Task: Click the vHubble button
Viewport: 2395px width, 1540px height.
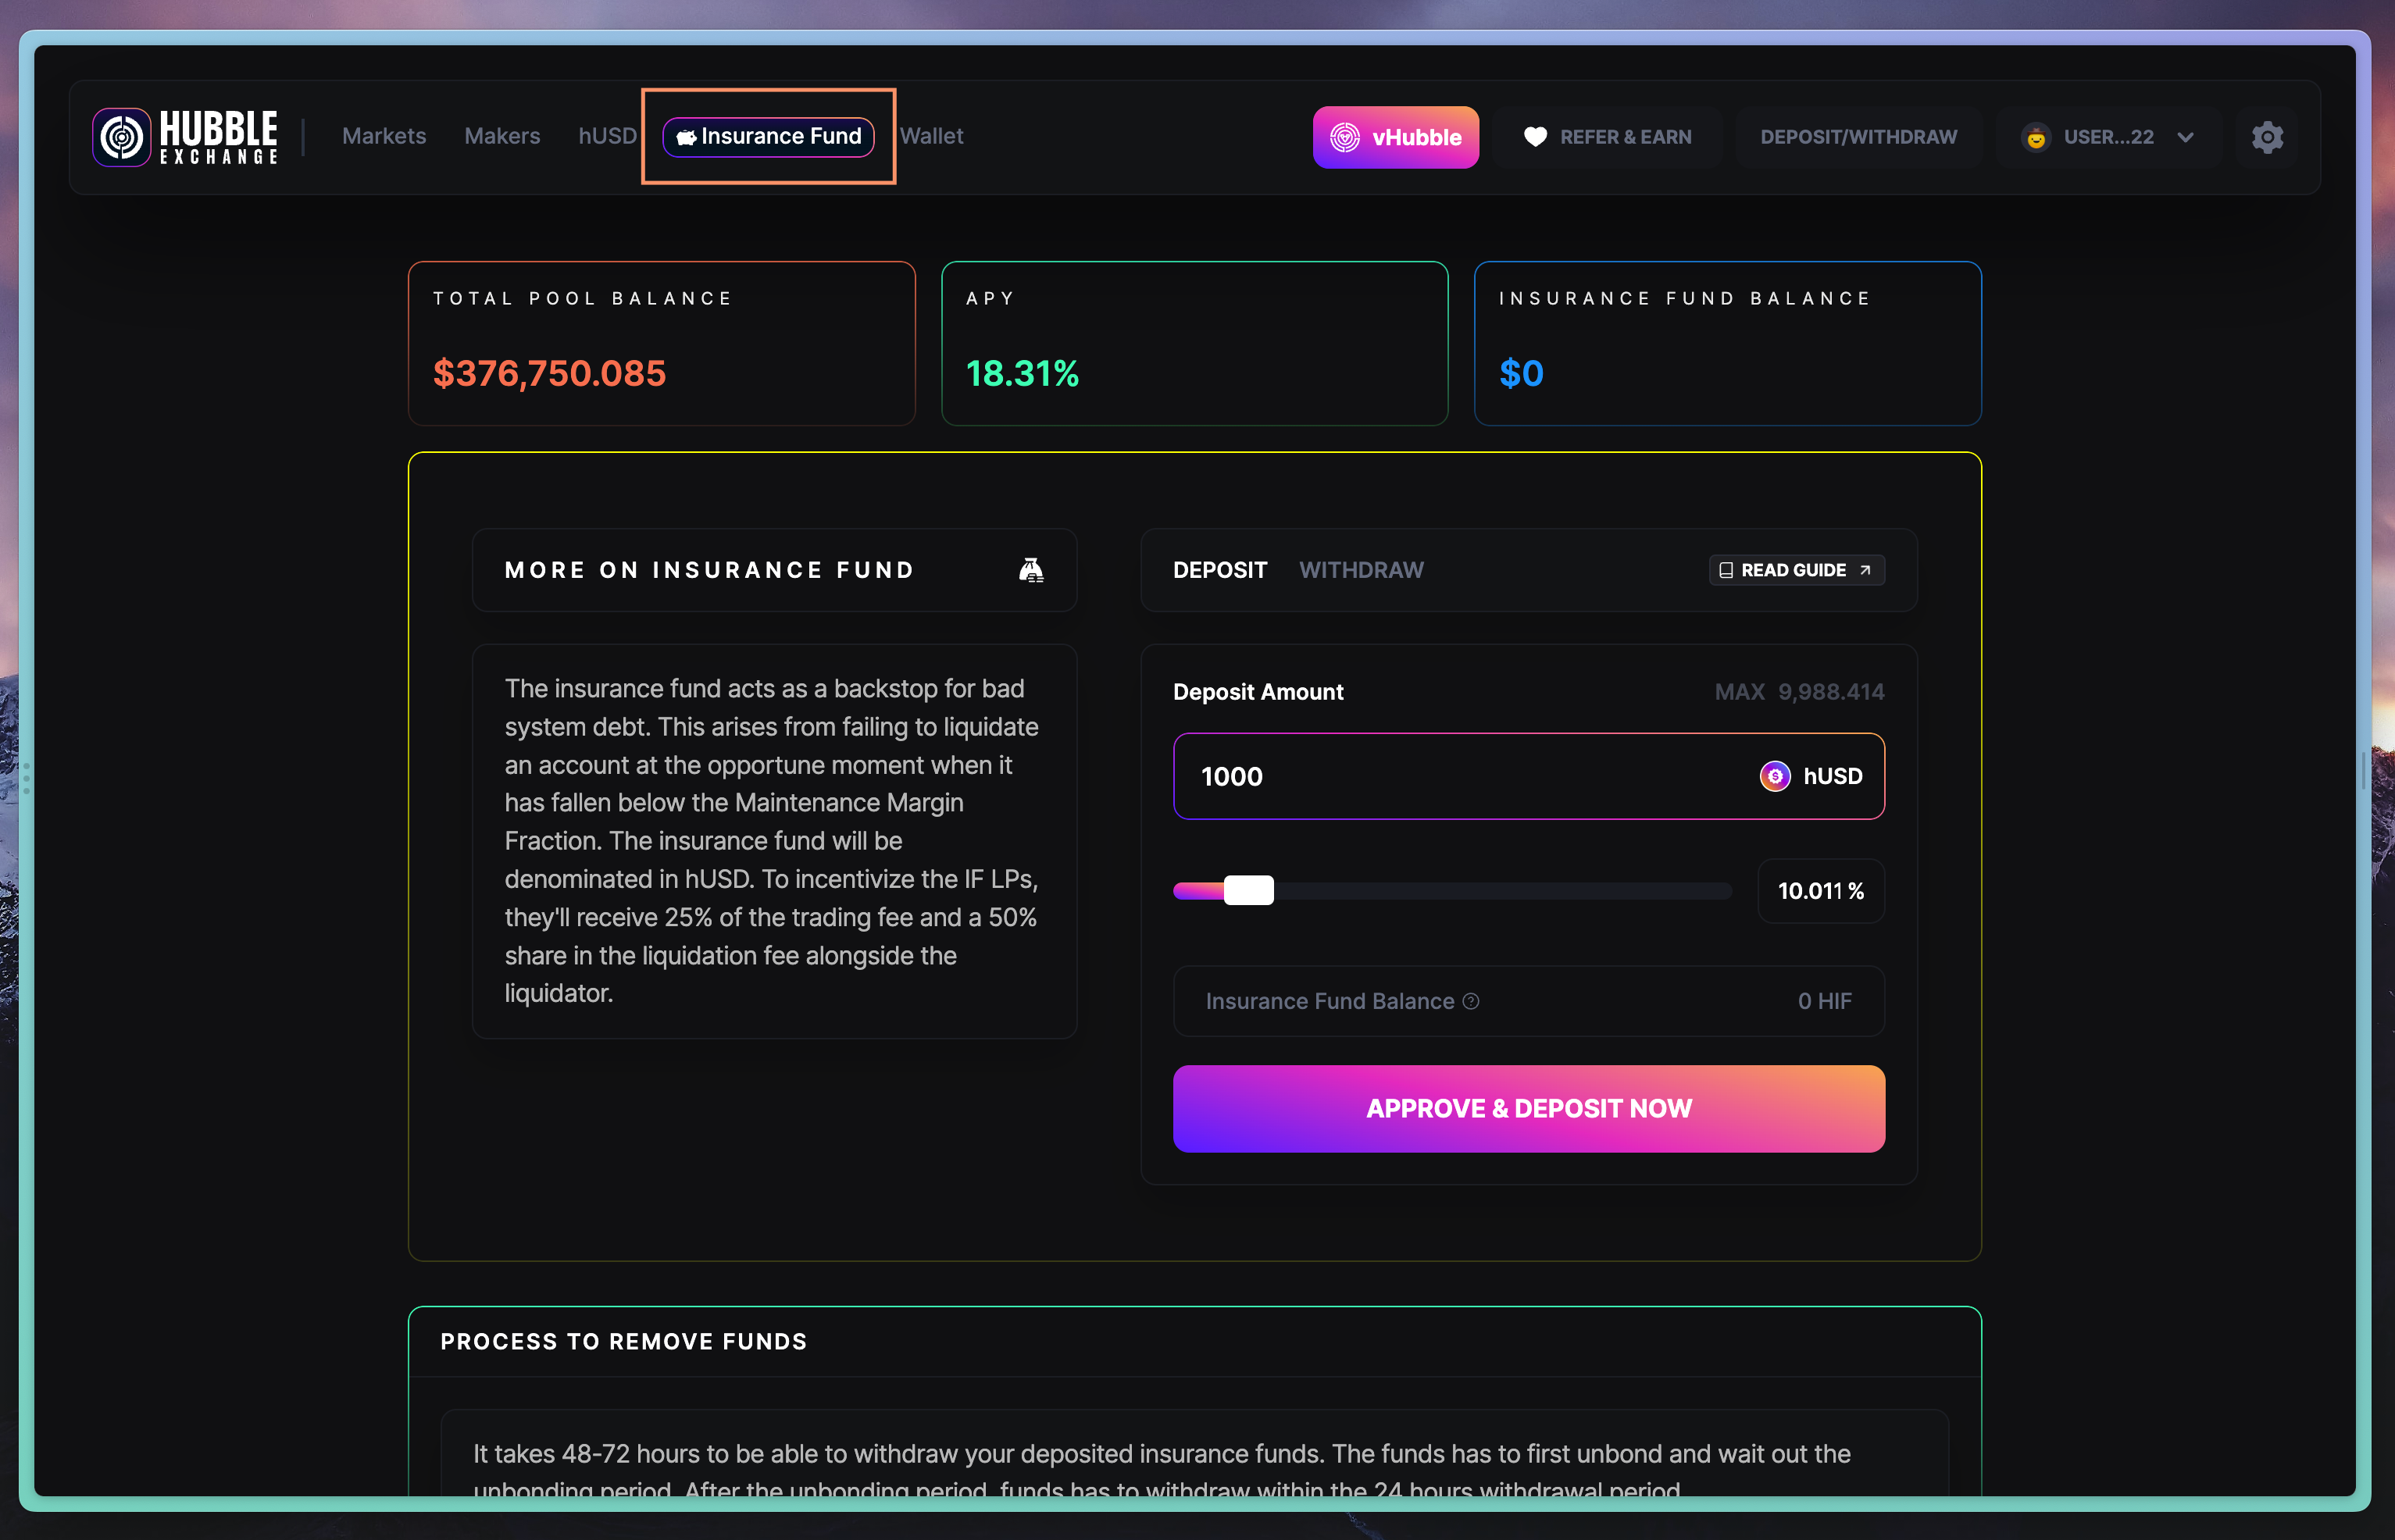Action: (1395, 137)
